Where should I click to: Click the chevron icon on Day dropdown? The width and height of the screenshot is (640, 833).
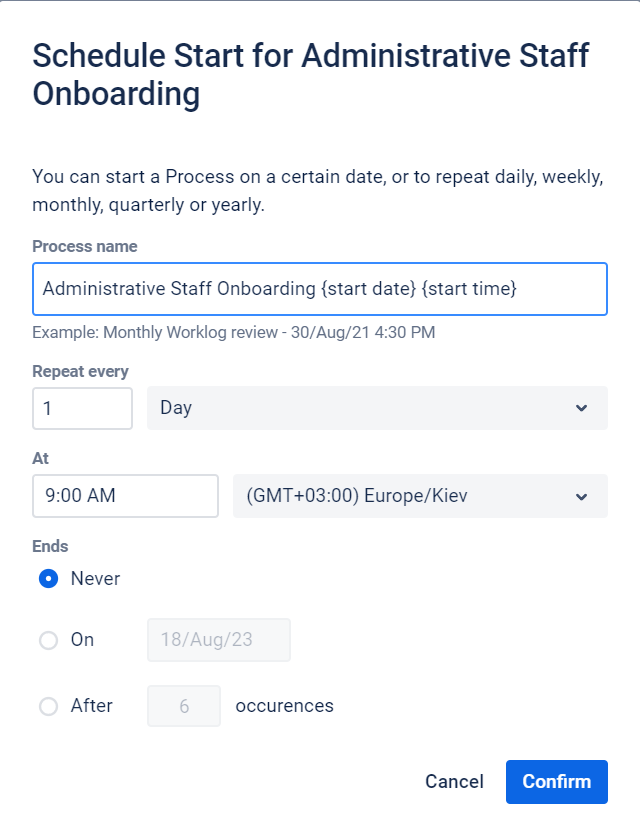point(581,408)
